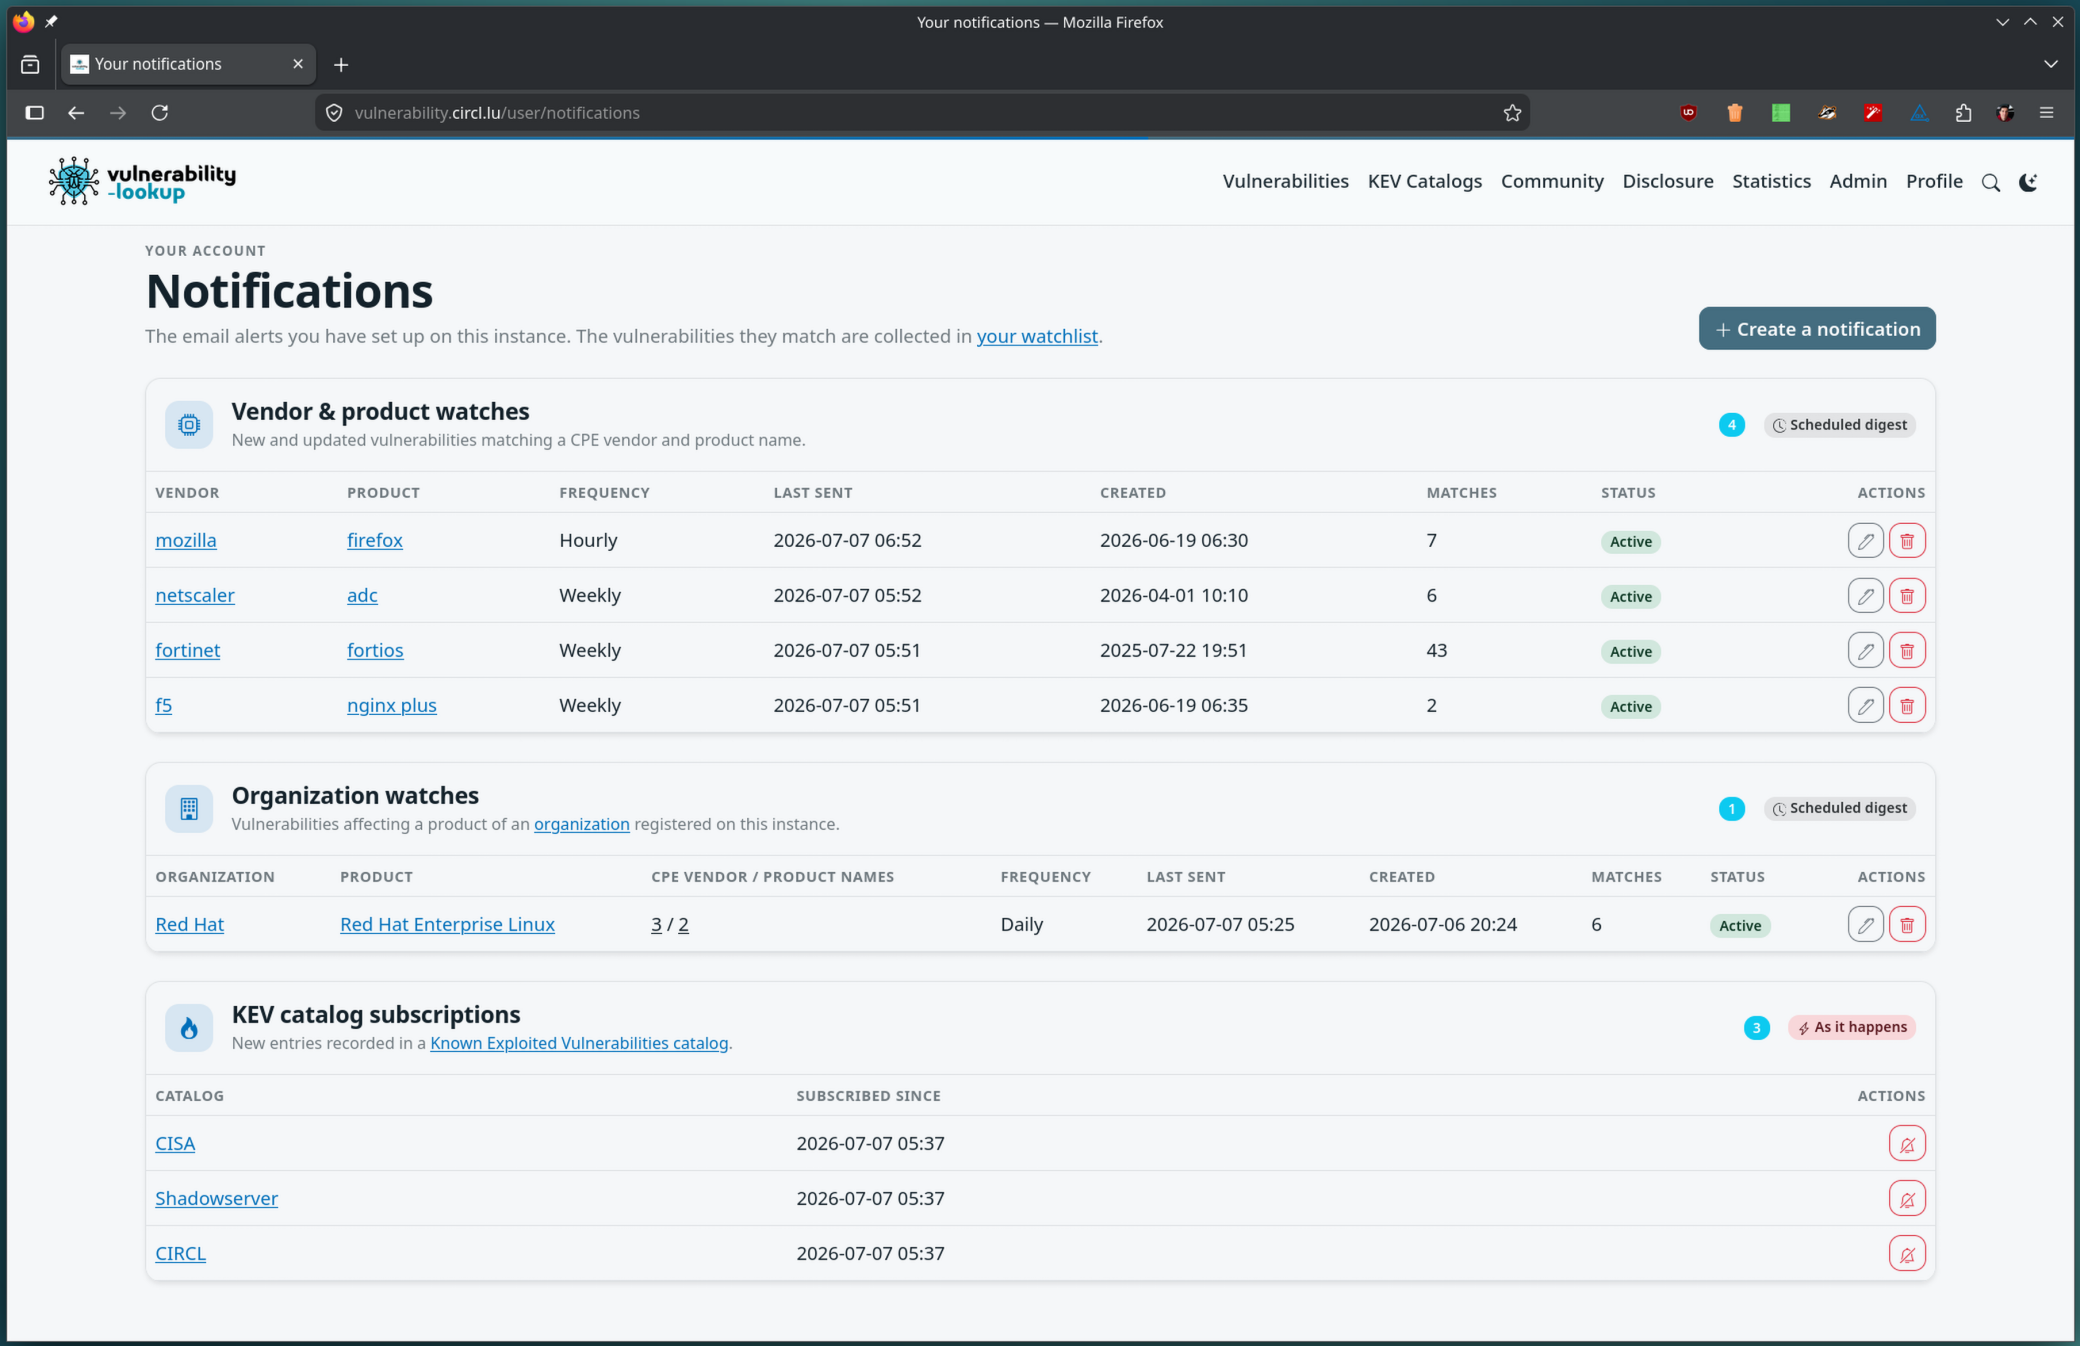Open the firefox product link

click(x=375, y=541)
